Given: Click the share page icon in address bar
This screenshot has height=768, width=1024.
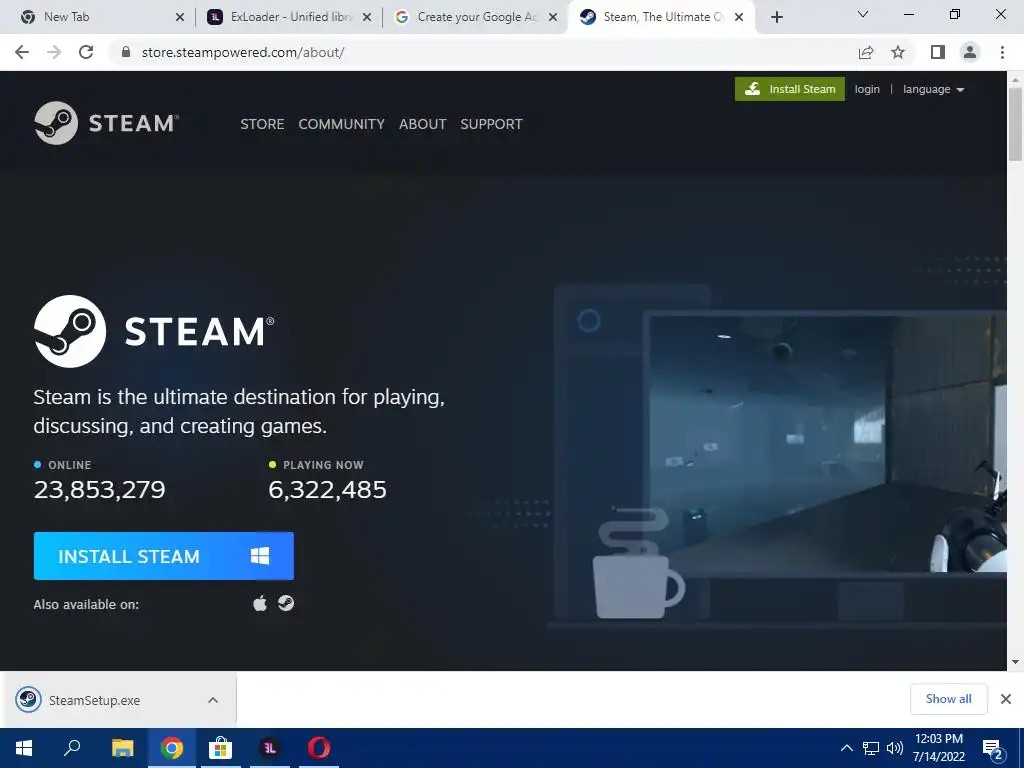Looking at the screenshot, I should [x=866, y=52].
